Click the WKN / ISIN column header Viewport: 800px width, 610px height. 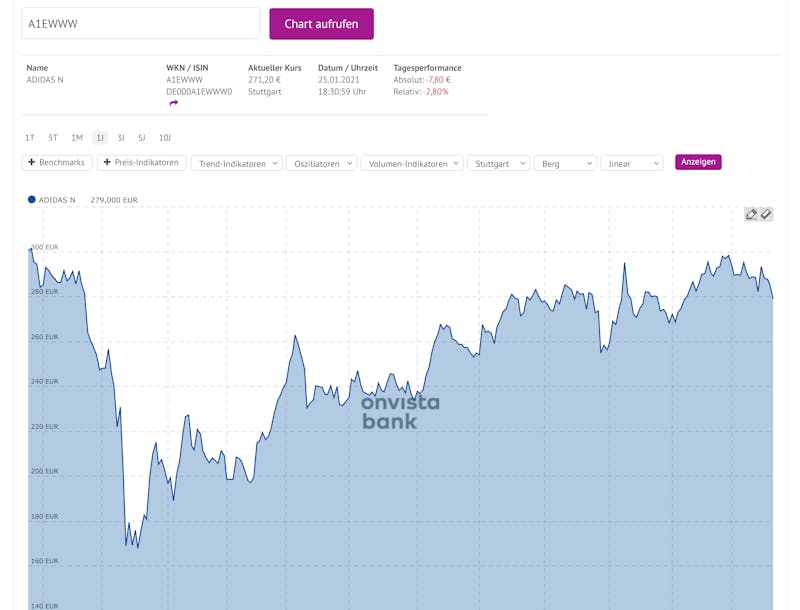[x=187, y=68]
